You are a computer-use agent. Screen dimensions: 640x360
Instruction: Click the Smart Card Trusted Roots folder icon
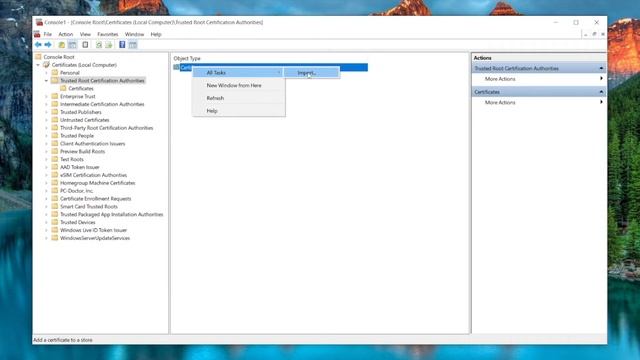(55, 206)
